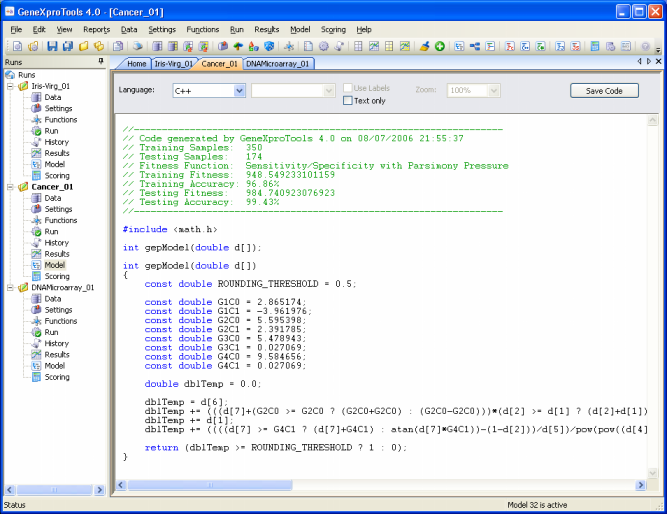This screenshot has height=514, width=667.
Task: Click the Save All double-floppy icon
Action: pos(68,46)
